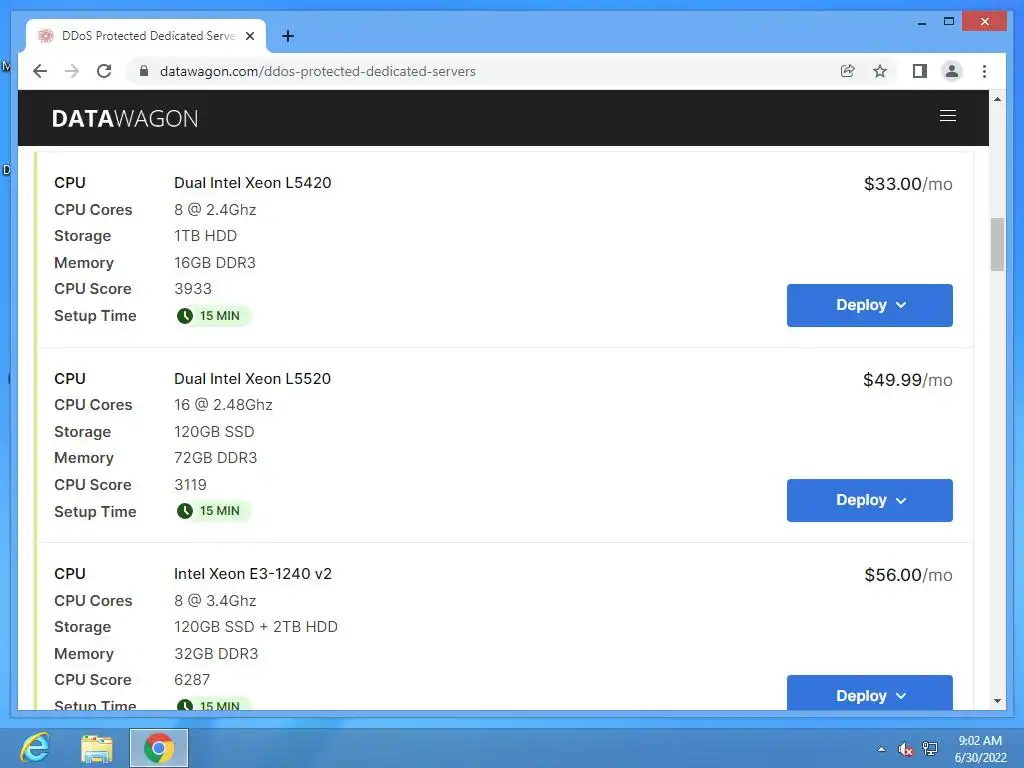Select the '16 @ 2.48Ghz' cores value
This screenshot has height=768, width=1024.
coord(223,405)
